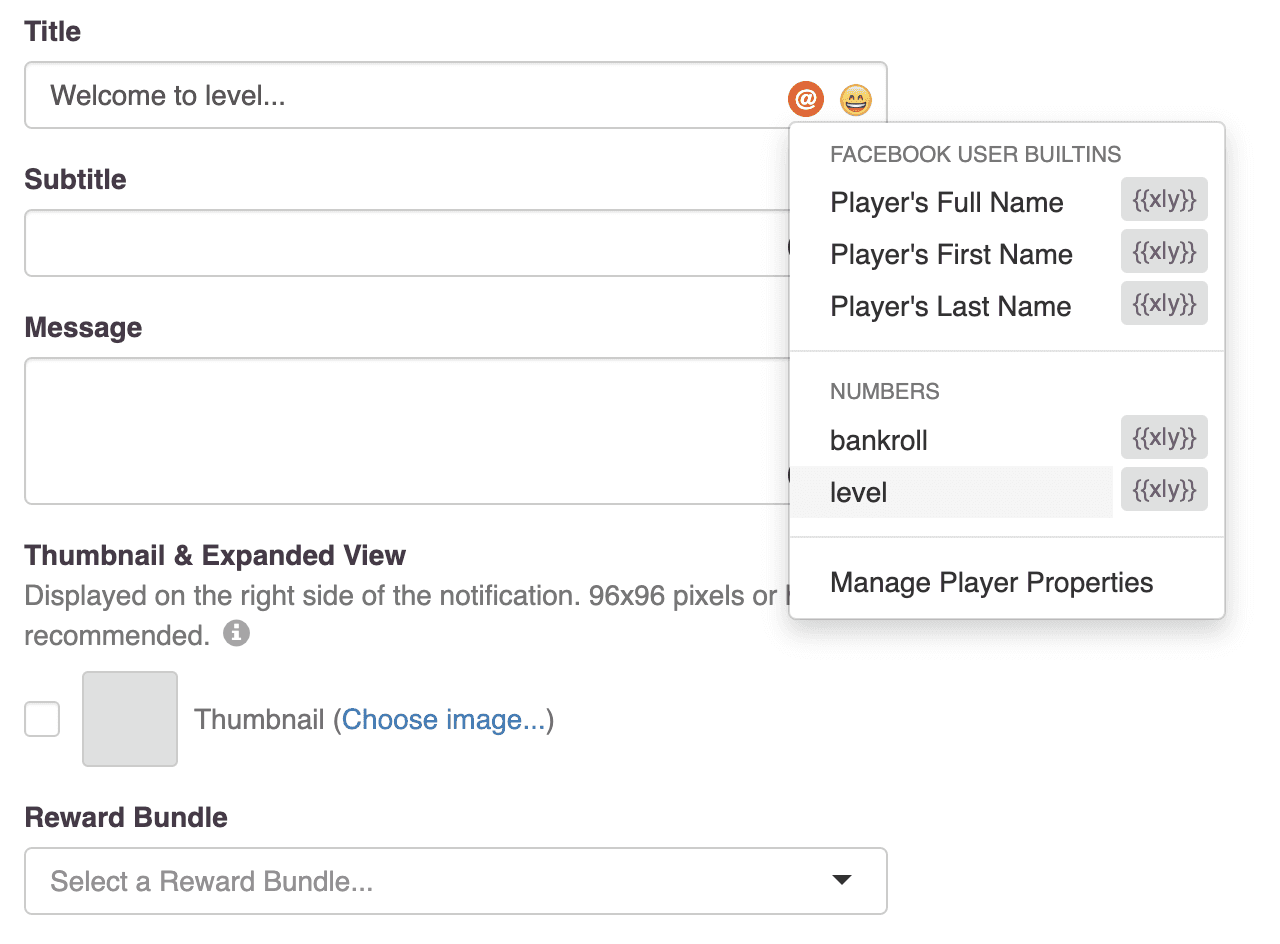Screen dimensions: 1280x944
Task: Open Manage Player Properties
Action: click(x=991, y=582)
